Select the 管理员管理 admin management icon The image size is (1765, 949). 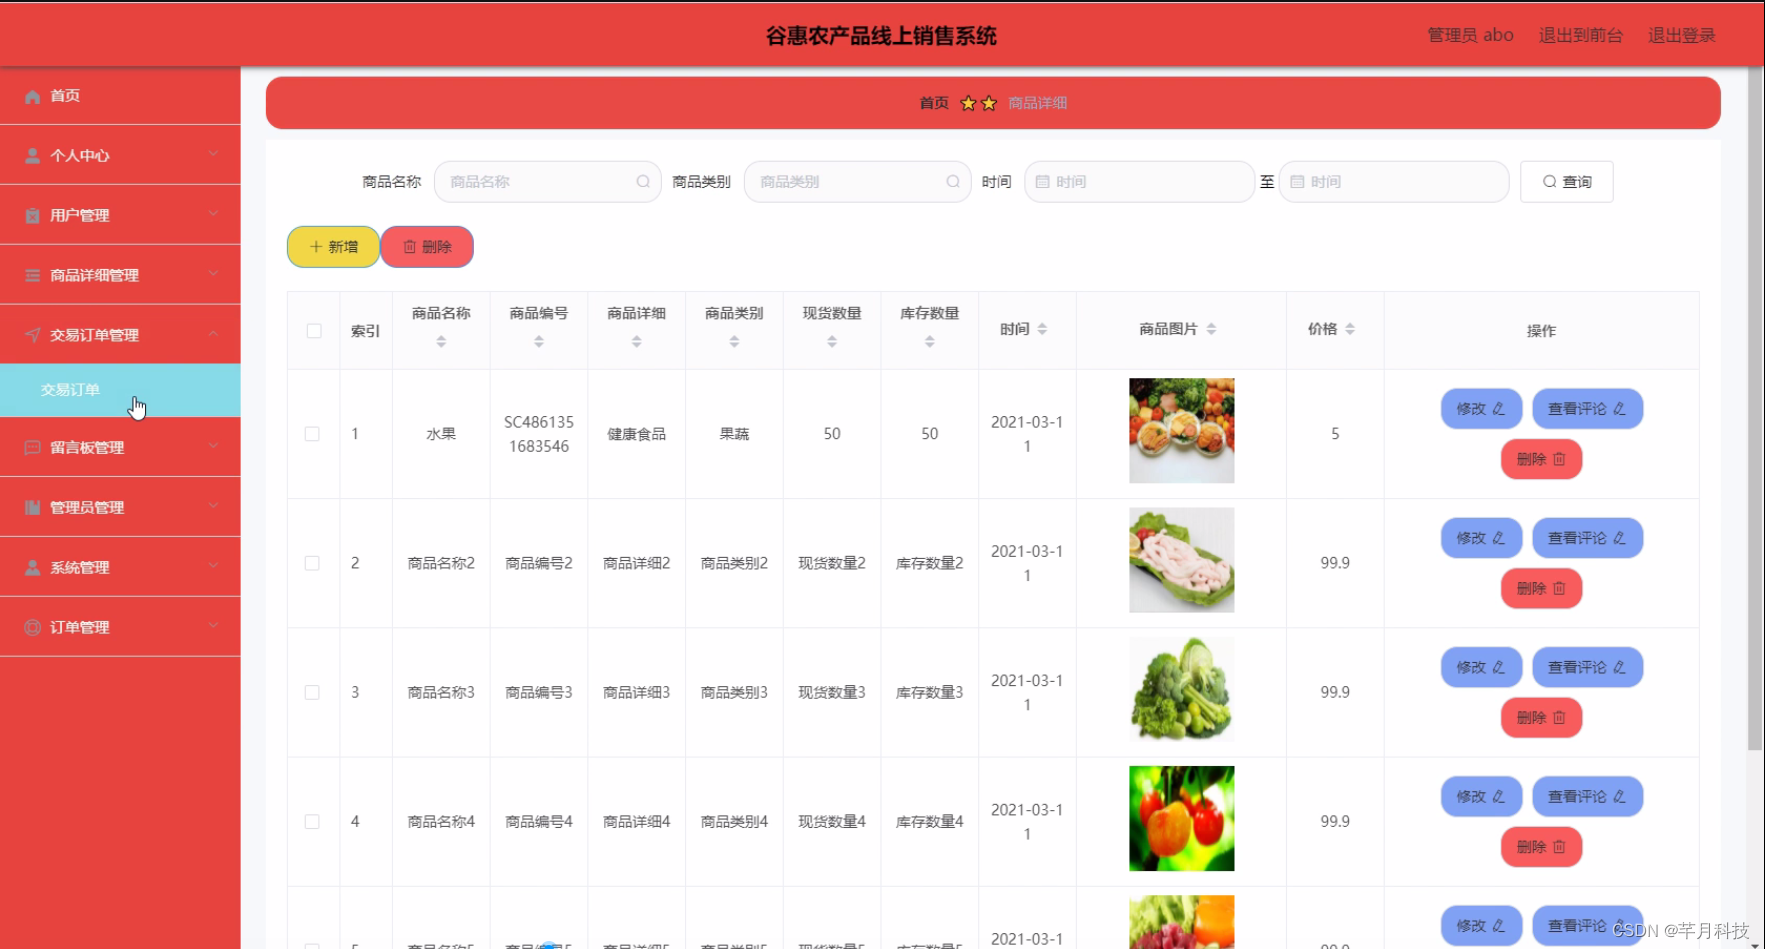coord(31,507)
